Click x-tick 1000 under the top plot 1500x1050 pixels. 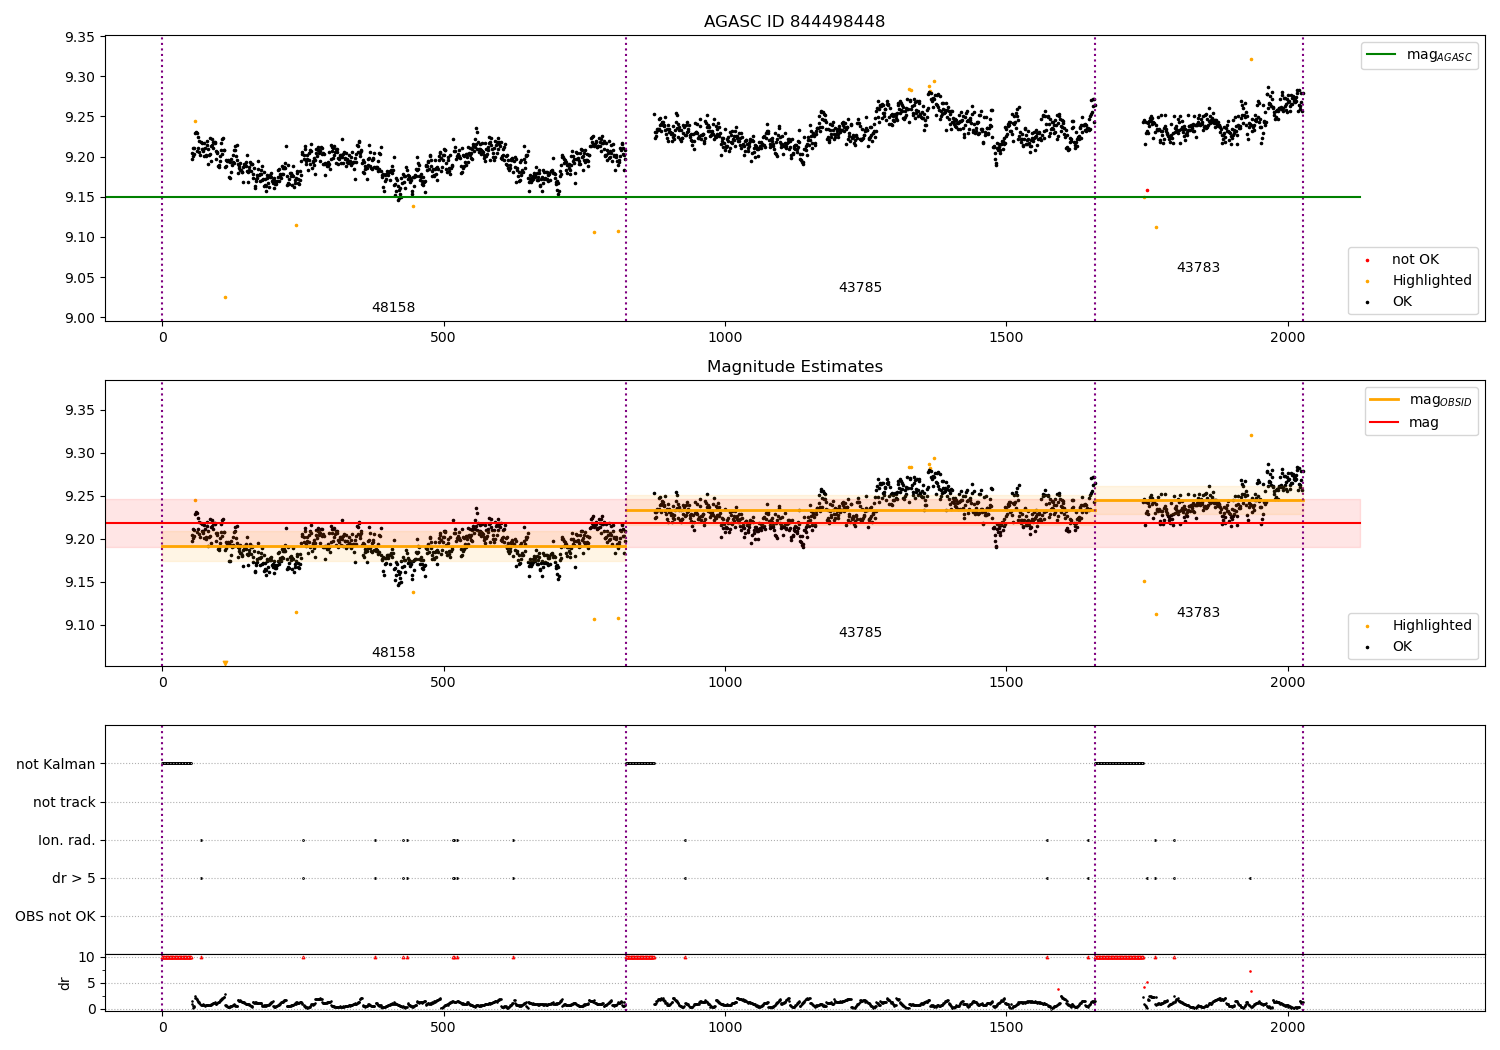[x=724, y=338]
